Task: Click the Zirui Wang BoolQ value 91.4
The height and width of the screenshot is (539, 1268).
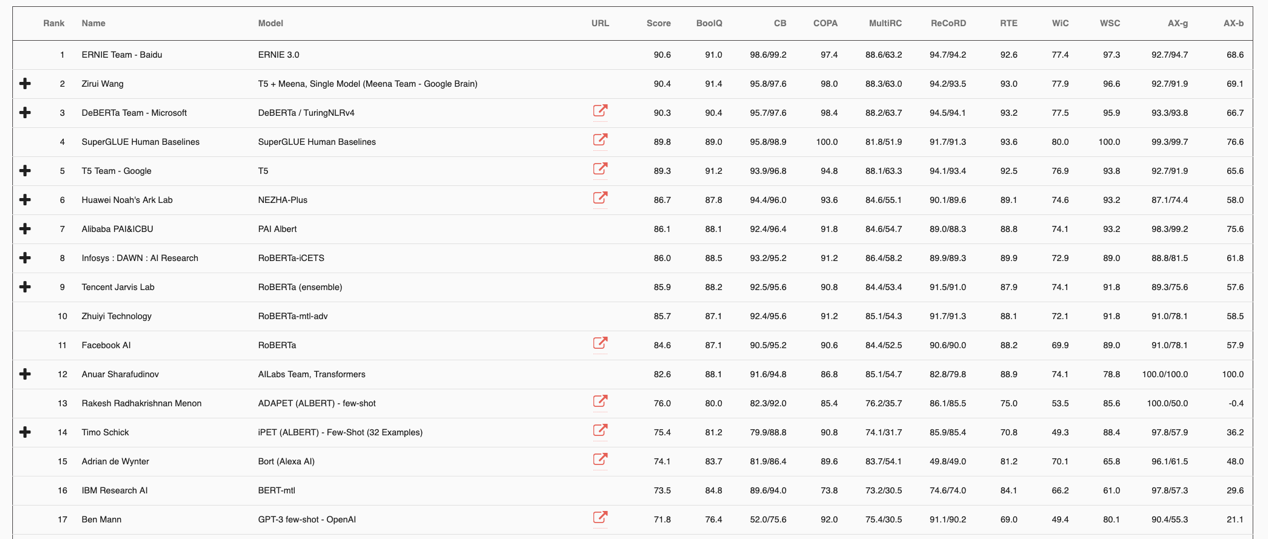Action: (713, 84)
